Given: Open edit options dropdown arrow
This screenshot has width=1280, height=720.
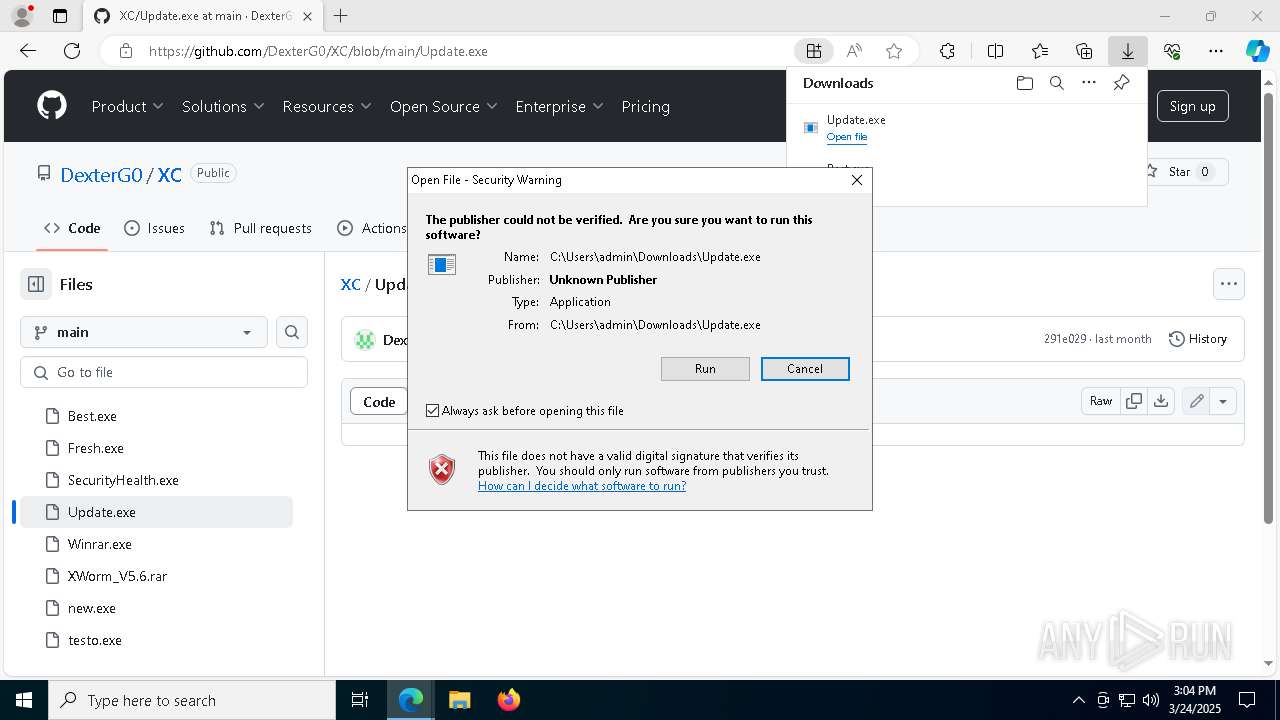Looking at the screenshot, I should click(1223, 401).
